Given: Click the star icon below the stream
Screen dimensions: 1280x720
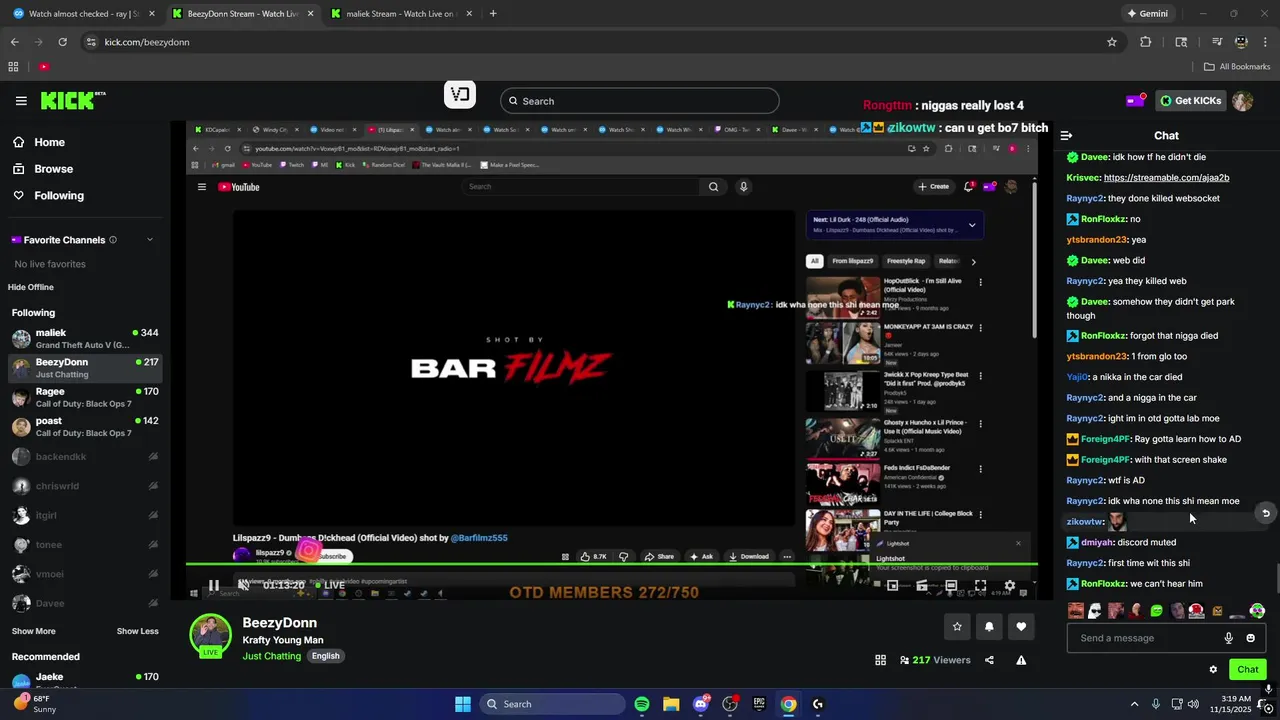Looking at the screenshot, I should (957, 626).
